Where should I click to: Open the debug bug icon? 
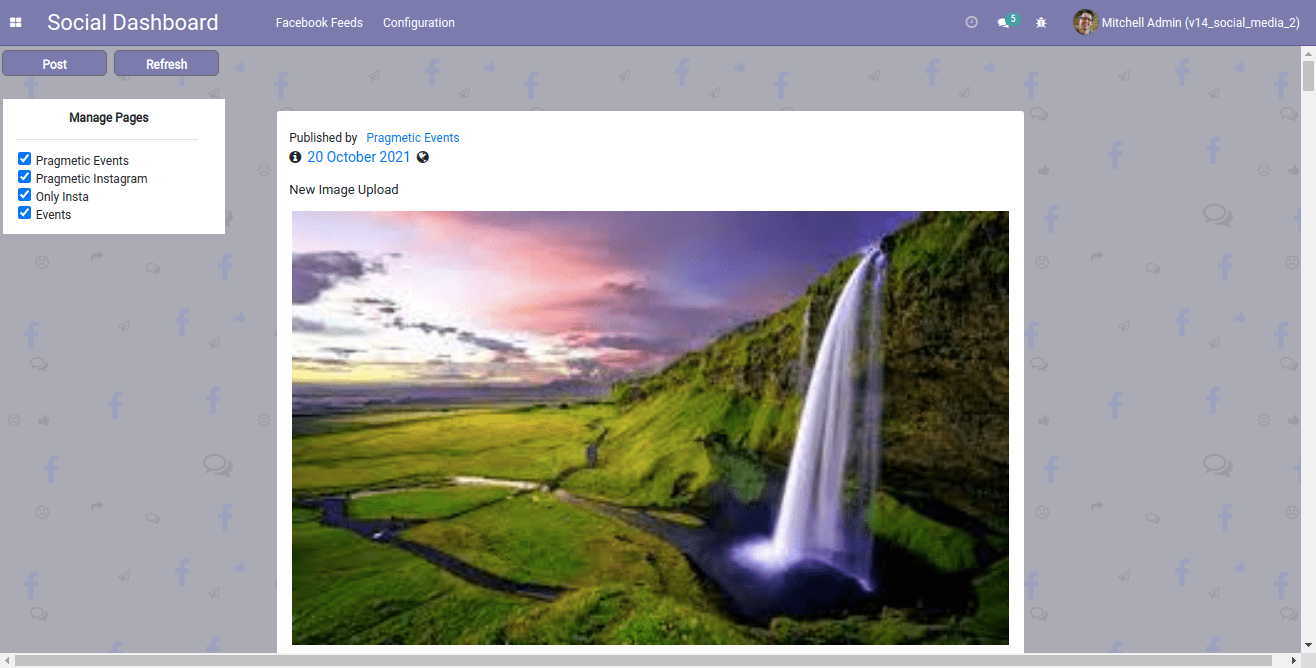pyautogui.click(x=1041, y=22)
